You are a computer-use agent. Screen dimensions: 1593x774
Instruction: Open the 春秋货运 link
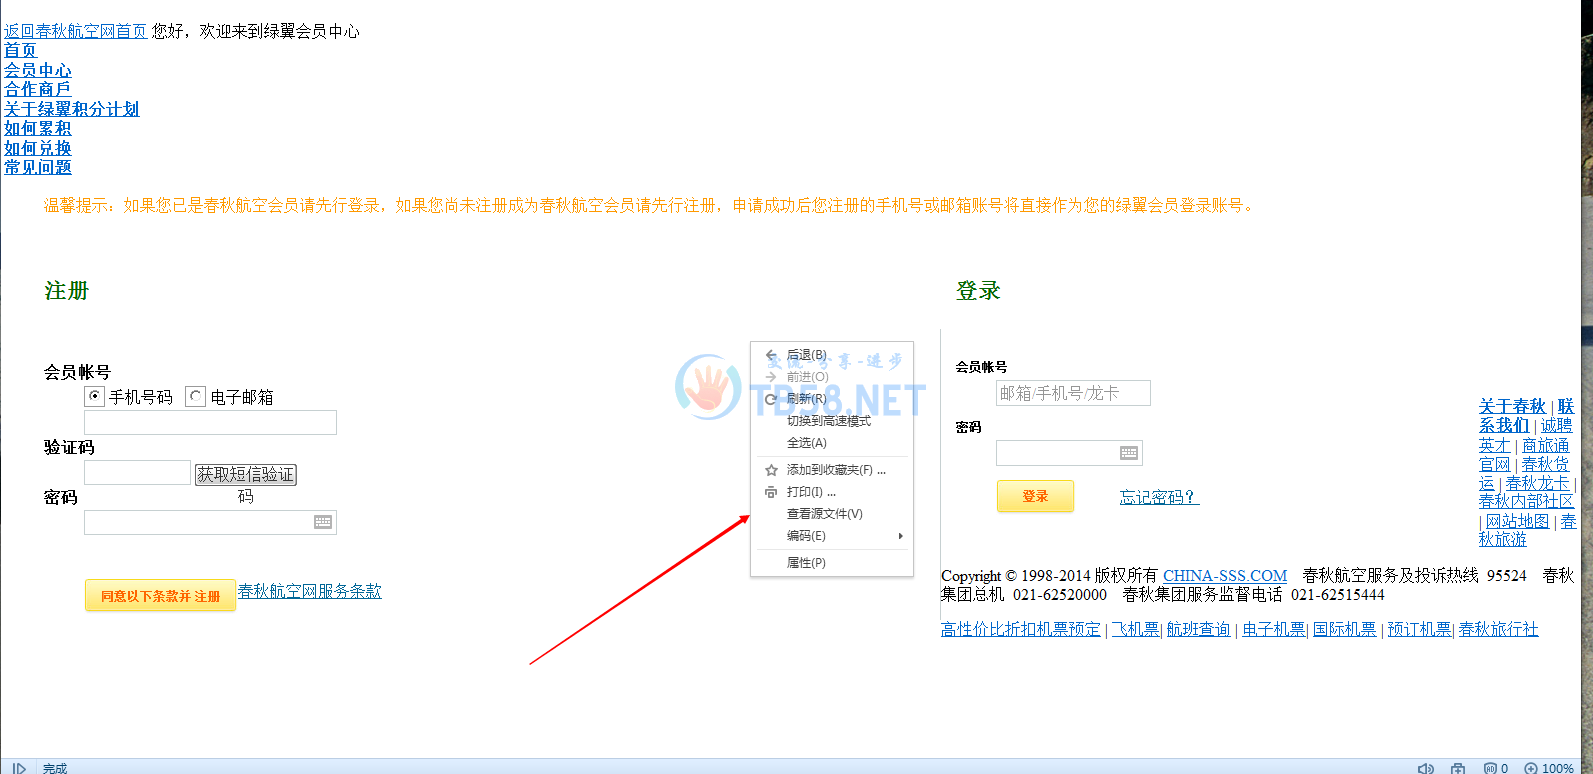point(1546,465)
